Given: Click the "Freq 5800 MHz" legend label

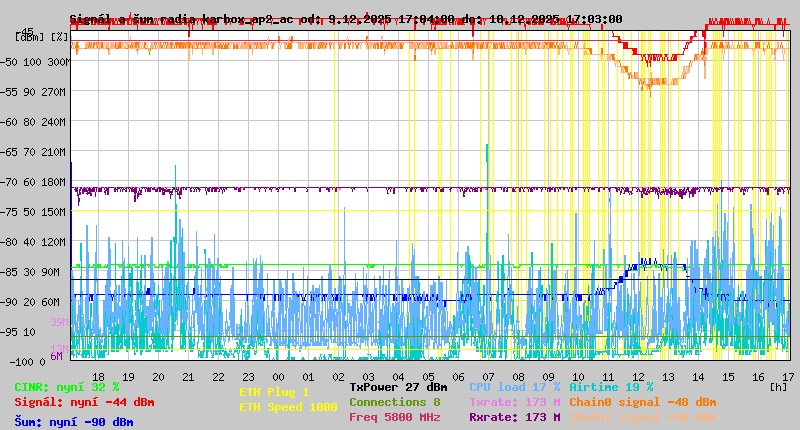Looking at the screenshot, I should (x=395, y=417).
